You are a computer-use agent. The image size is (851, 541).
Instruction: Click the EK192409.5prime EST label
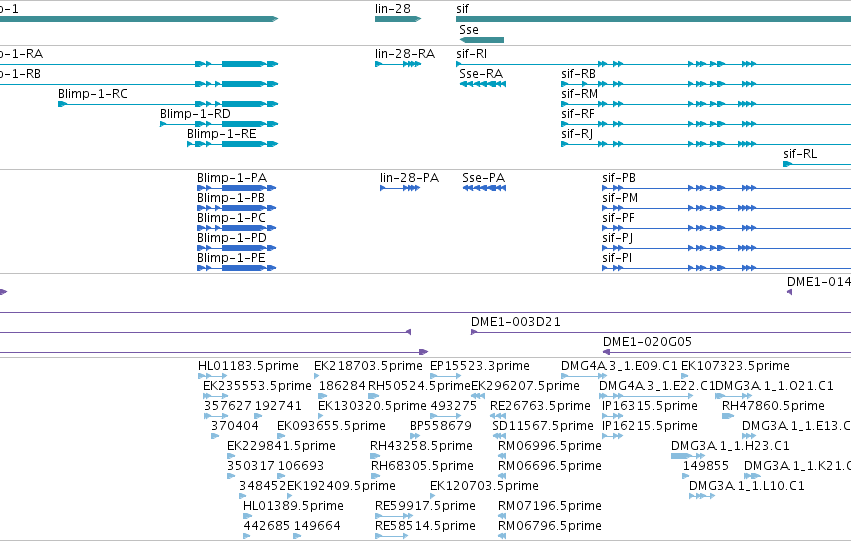[x=341, y=486]
